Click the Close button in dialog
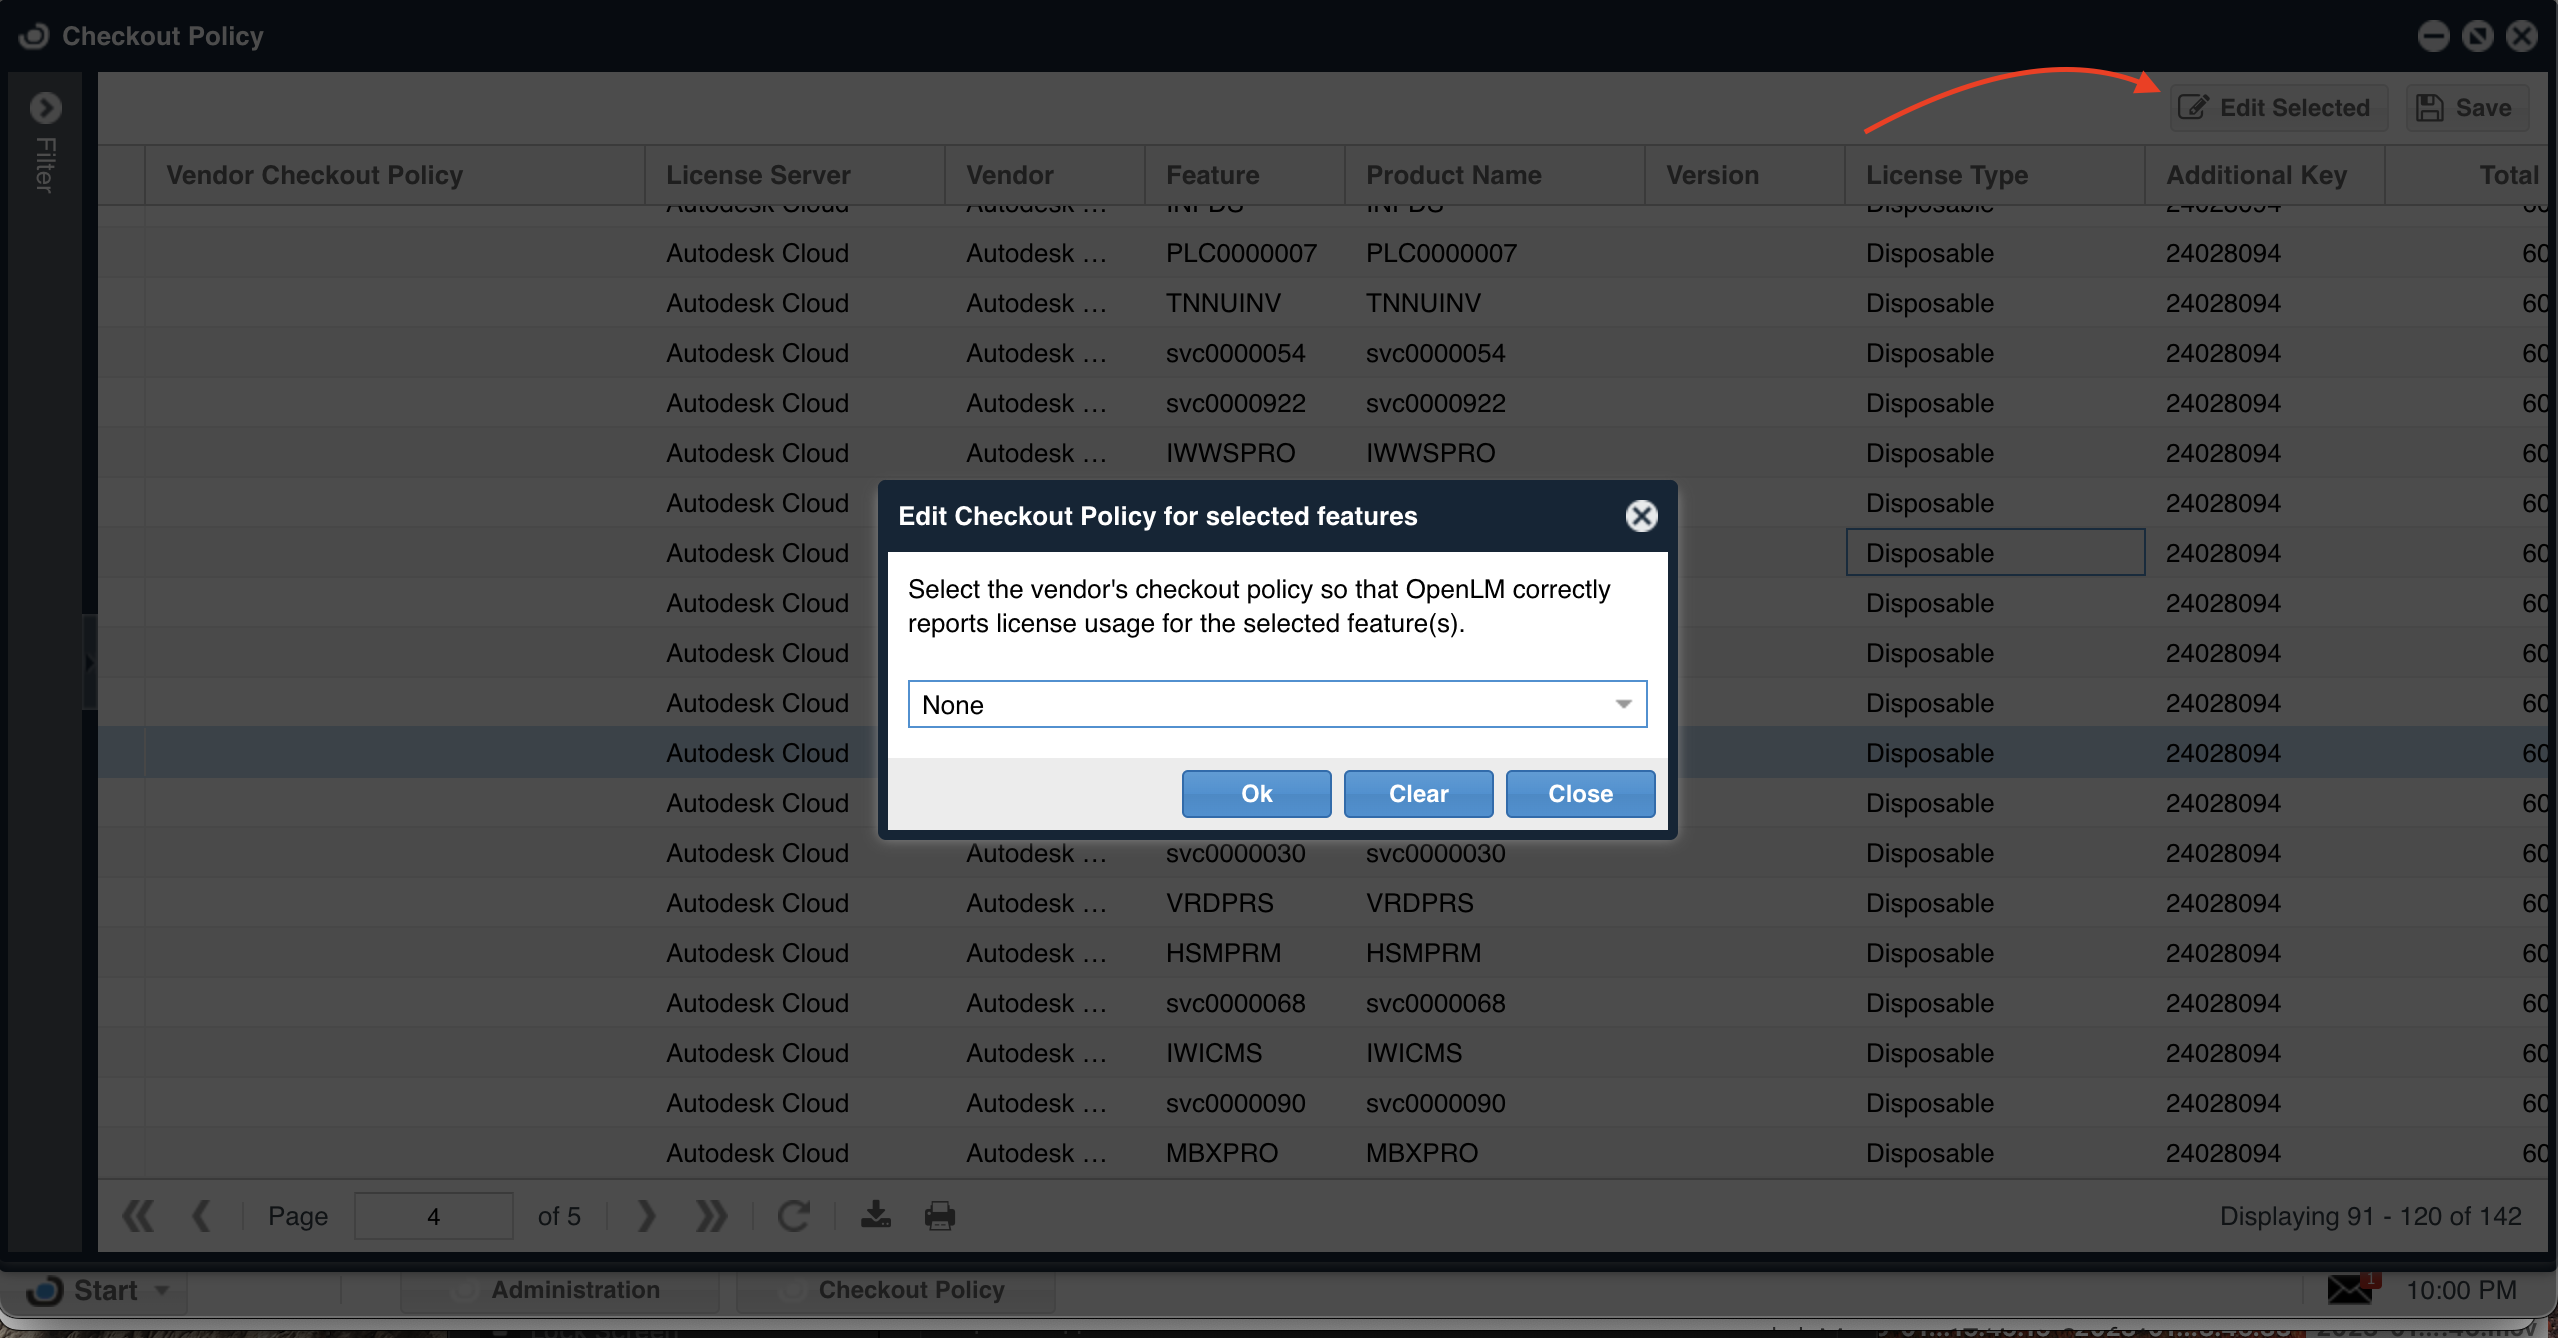The height and width of the screenshot is (1338, 2558). [1580, 794]
